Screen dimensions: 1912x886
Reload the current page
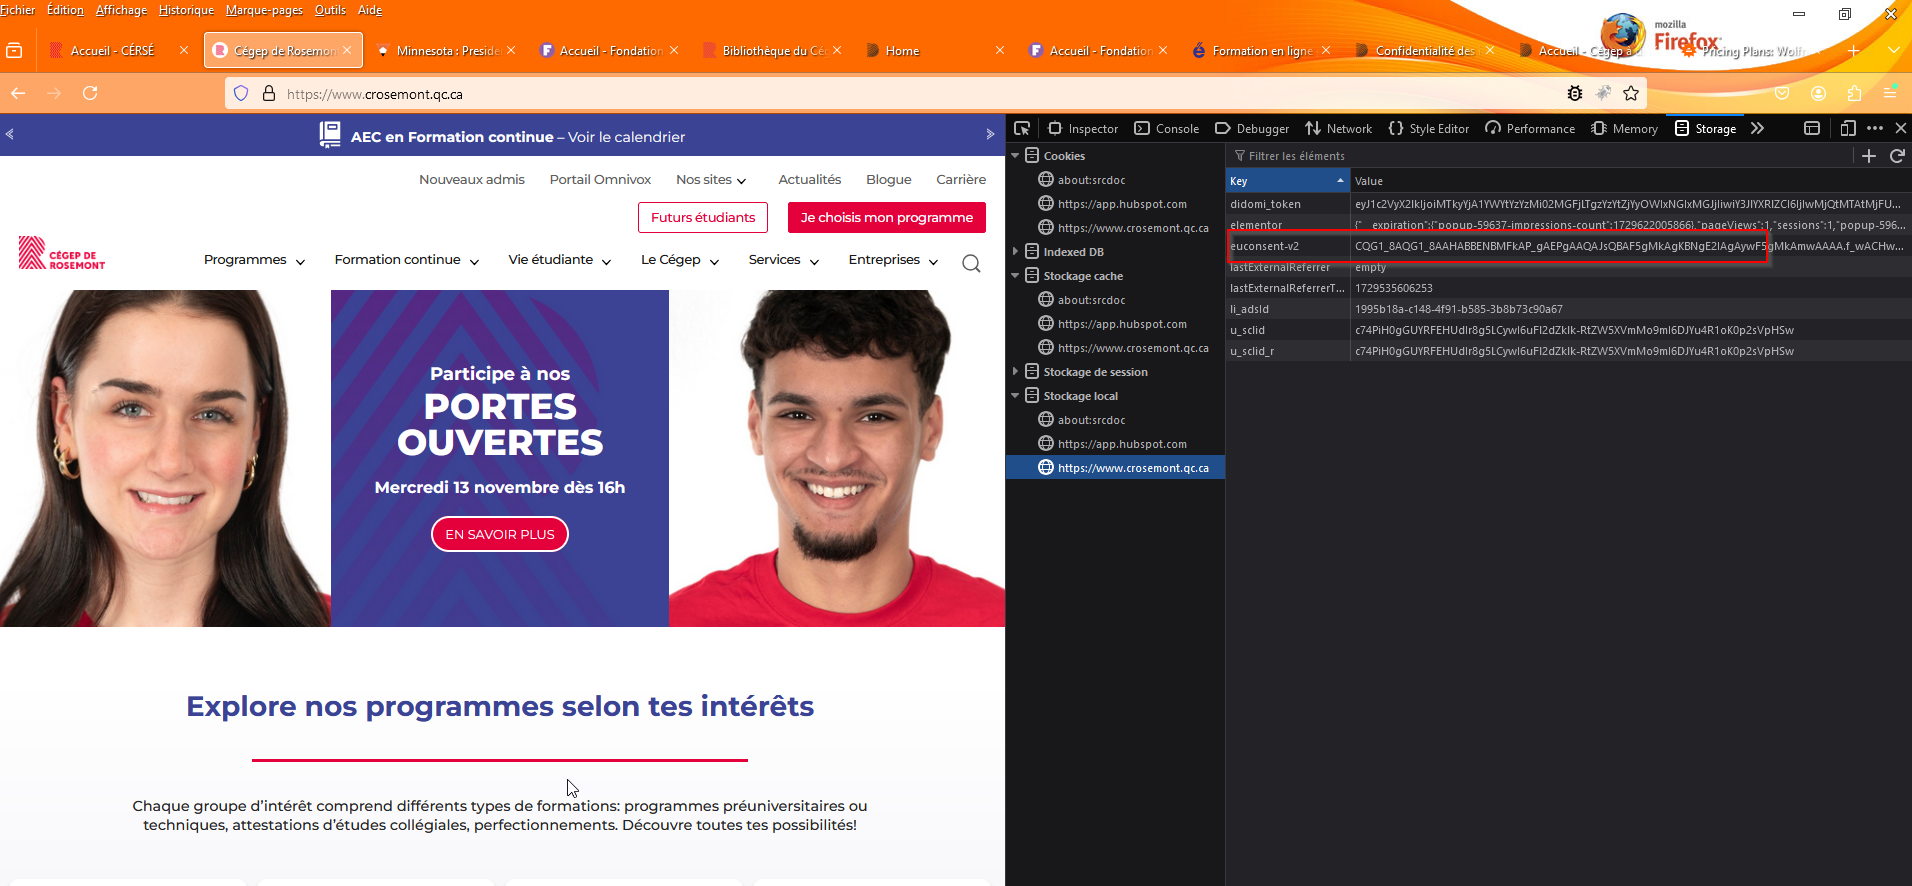pos(90,93)
